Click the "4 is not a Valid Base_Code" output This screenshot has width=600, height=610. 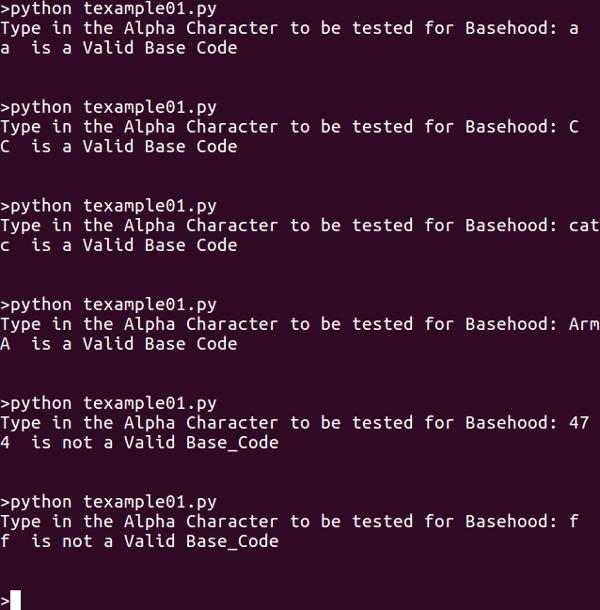(139, 442)
